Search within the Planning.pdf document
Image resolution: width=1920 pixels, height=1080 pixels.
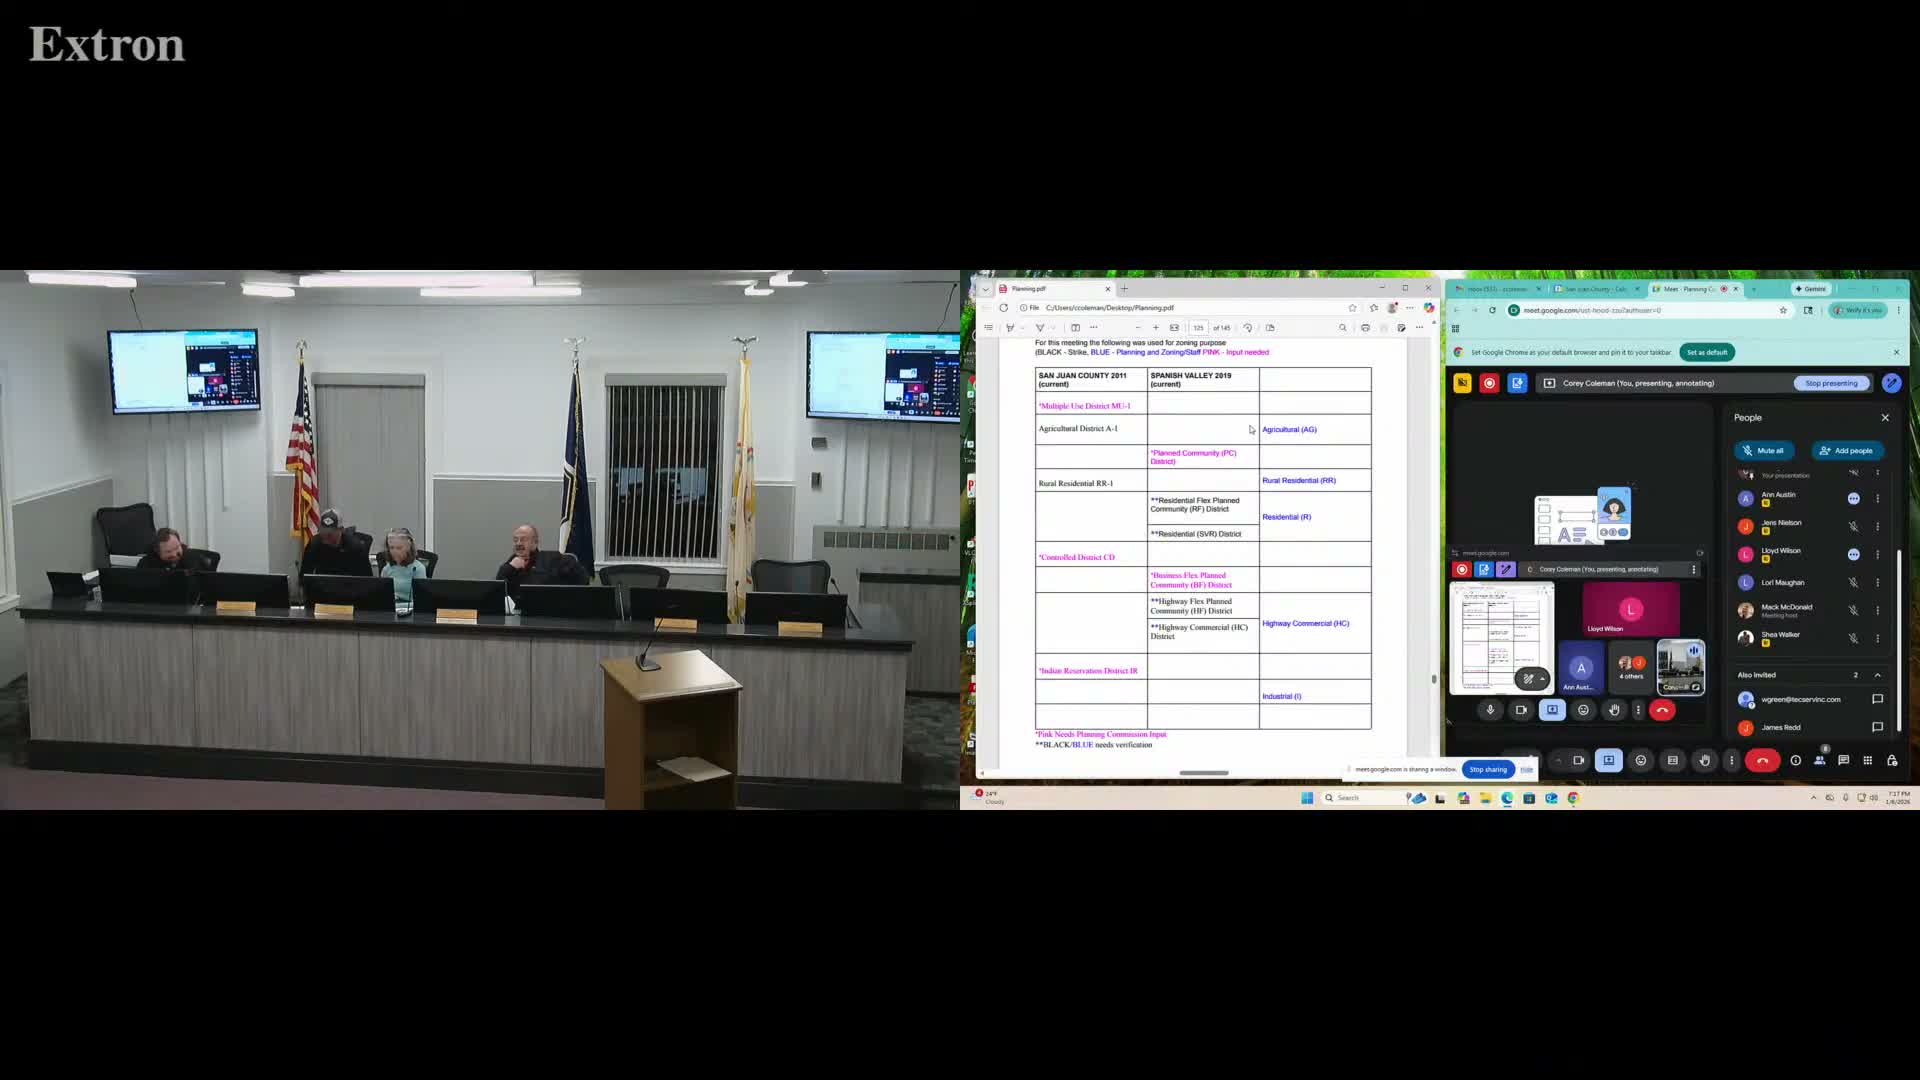click(x=1343, y=327)
